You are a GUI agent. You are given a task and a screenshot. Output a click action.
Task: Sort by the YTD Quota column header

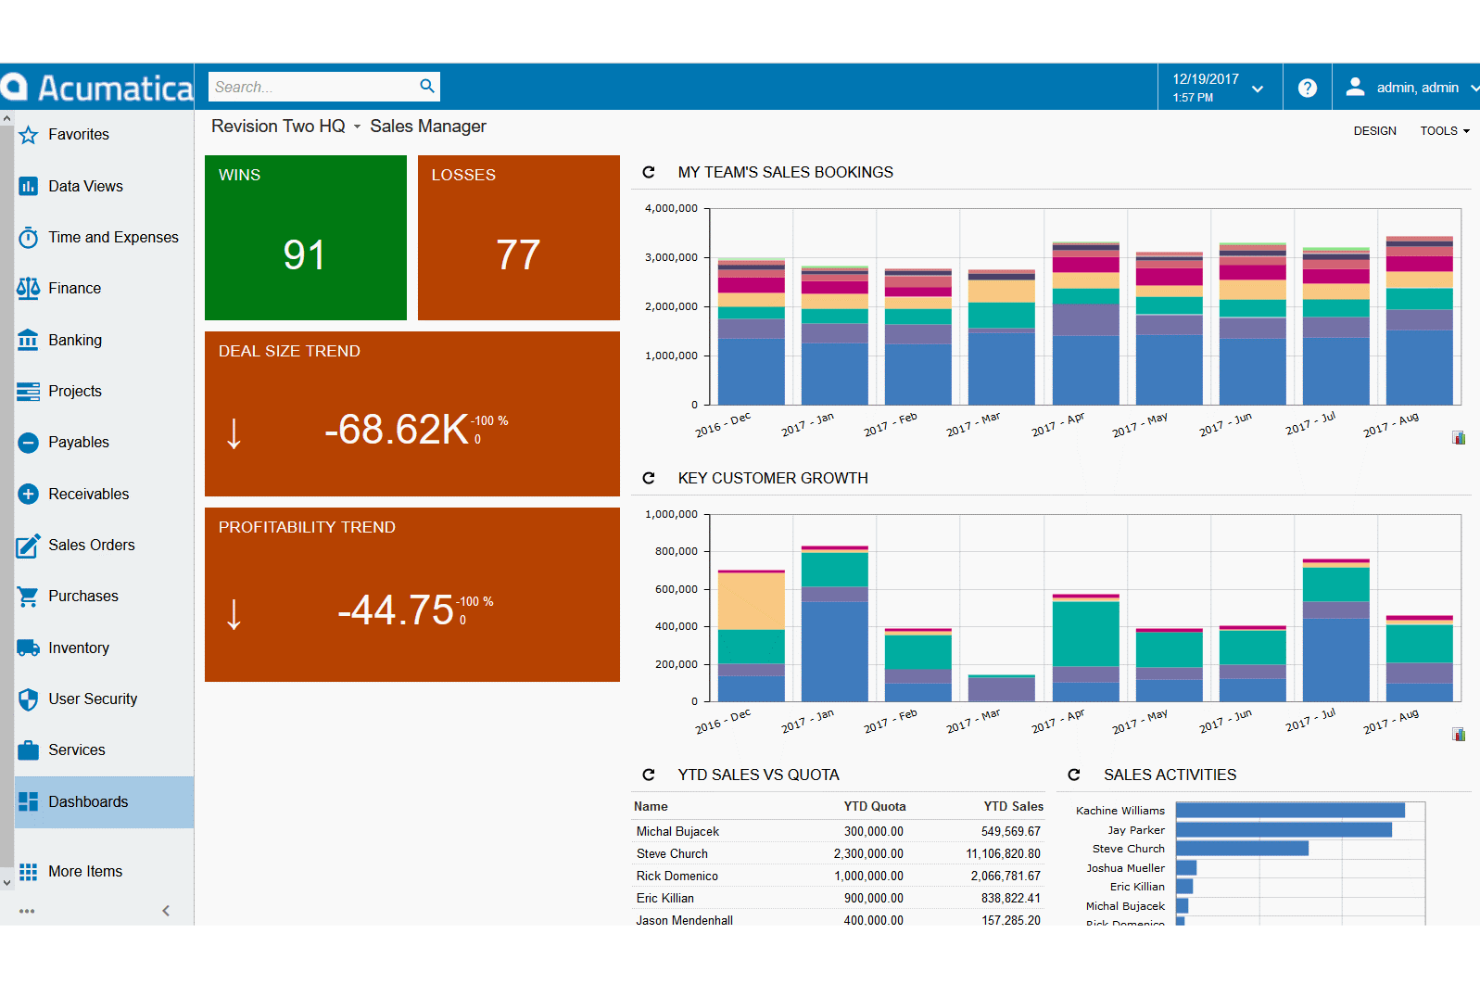[874, 807]
